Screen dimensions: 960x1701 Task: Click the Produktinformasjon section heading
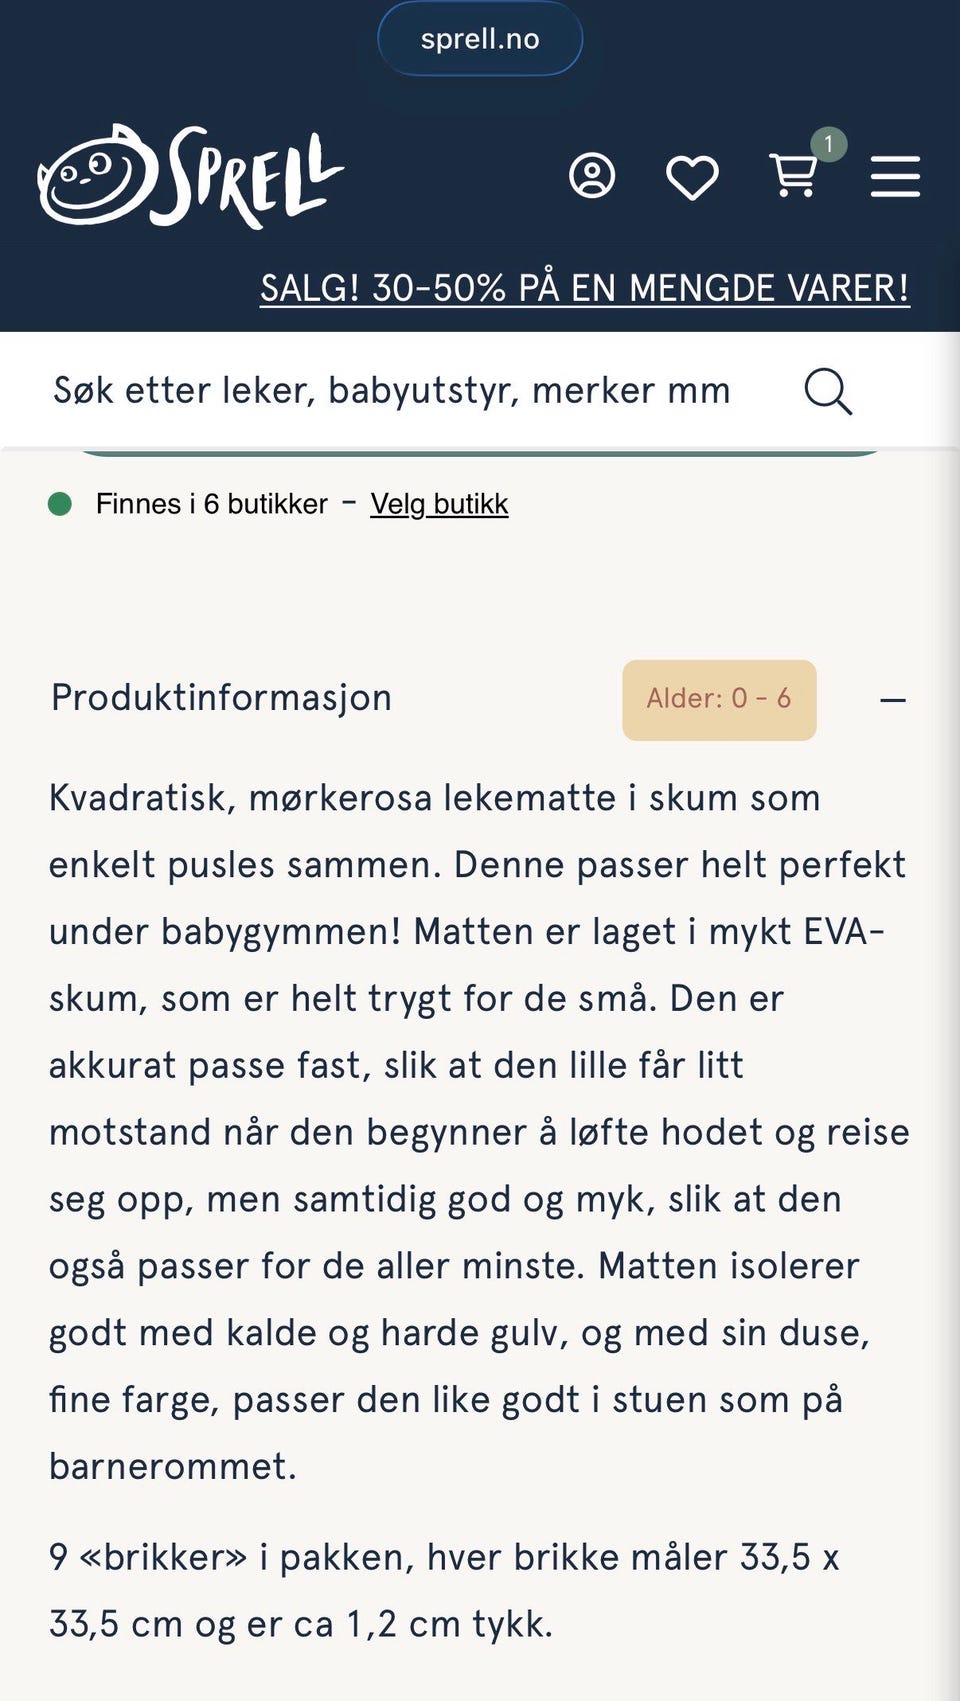pyautogui.click(x=221, y=698)
